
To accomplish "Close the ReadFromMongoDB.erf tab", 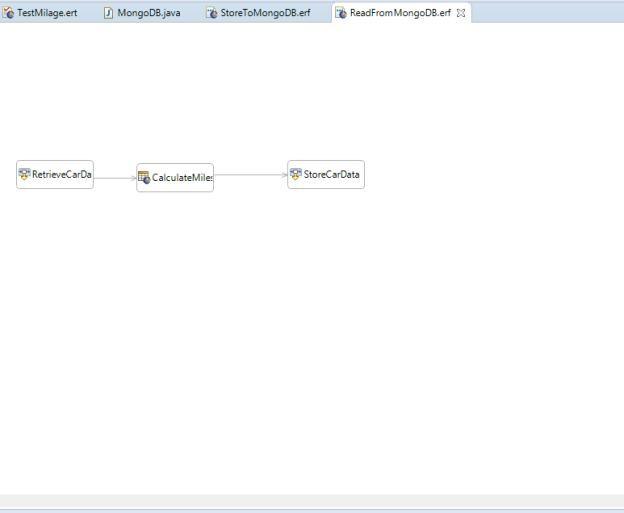I will [x=461, y=13].
